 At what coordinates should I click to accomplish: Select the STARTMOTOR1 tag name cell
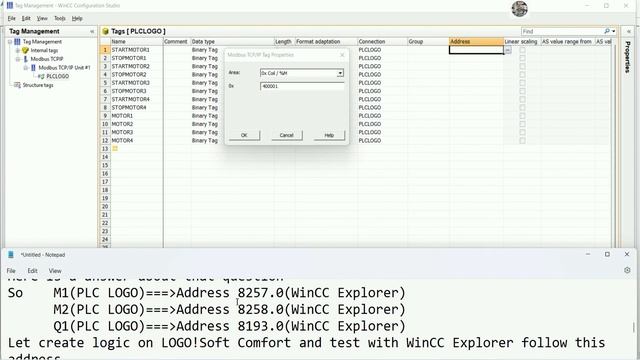click(137, 50)
